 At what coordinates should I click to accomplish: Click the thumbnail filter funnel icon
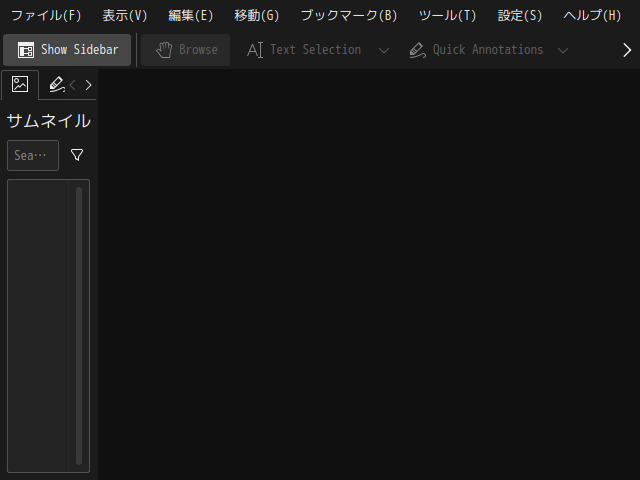point(77,155)
